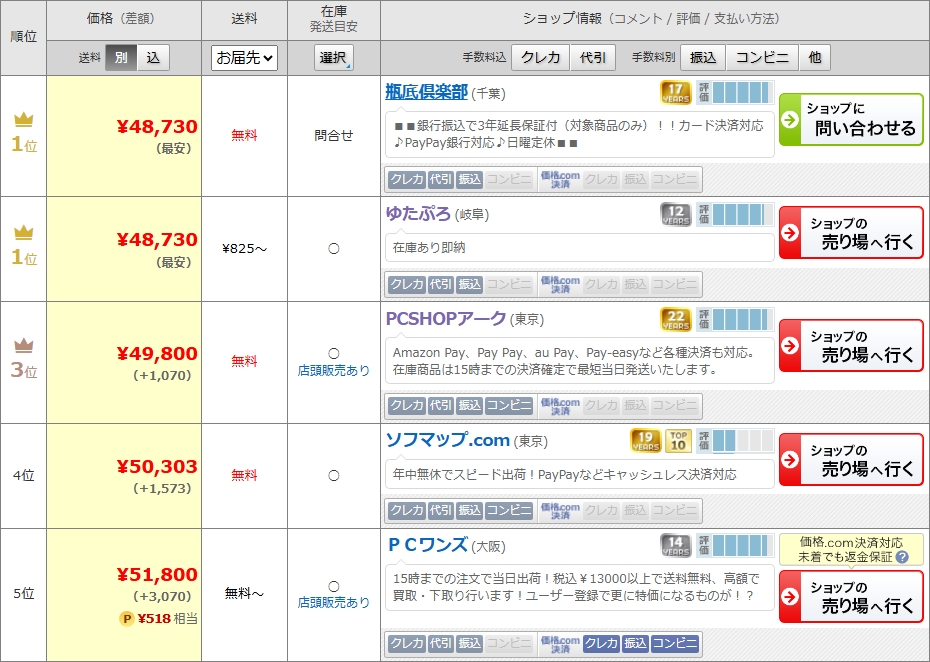The image size is (930, 662).
Task: Click 店頭販売あり link for PCSHOPアーク
Action: pos(333,370)
